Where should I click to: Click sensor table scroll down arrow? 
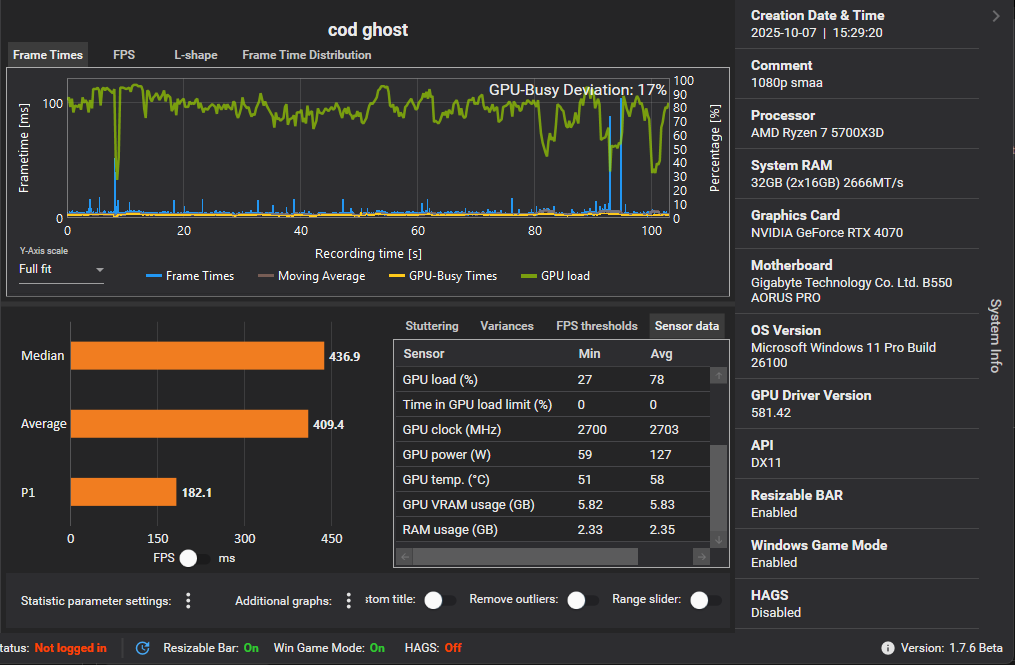coord(719,540)
